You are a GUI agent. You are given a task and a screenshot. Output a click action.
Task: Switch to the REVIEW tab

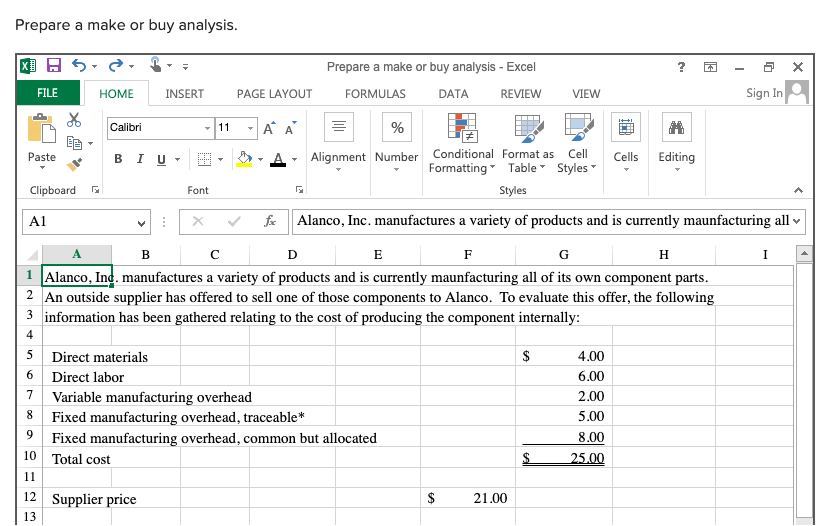click(x=521, y=94)
